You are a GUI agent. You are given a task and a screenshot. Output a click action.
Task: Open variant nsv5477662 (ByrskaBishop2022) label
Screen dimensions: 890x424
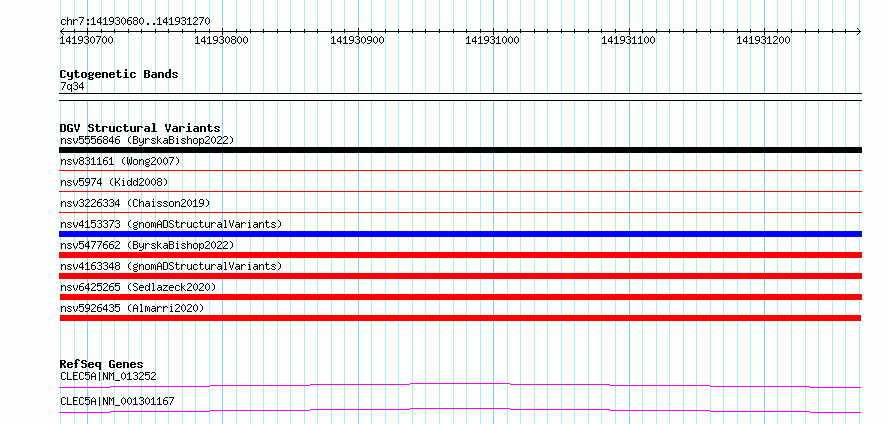(x=147, y=245)
